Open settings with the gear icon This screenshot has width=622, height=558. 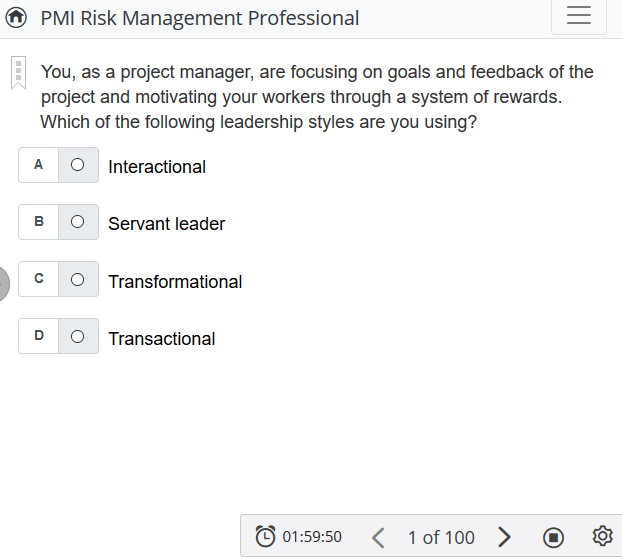pos(602,537)
